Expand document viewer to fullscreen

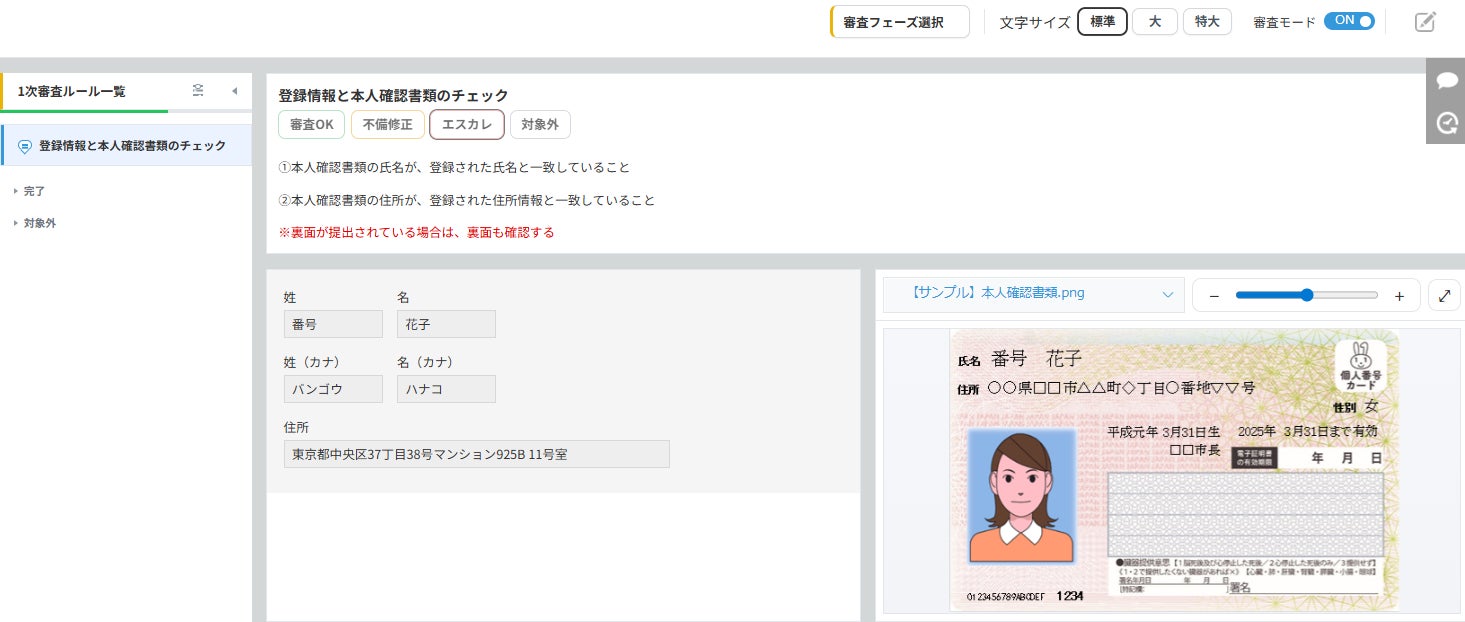(1444, 295)
